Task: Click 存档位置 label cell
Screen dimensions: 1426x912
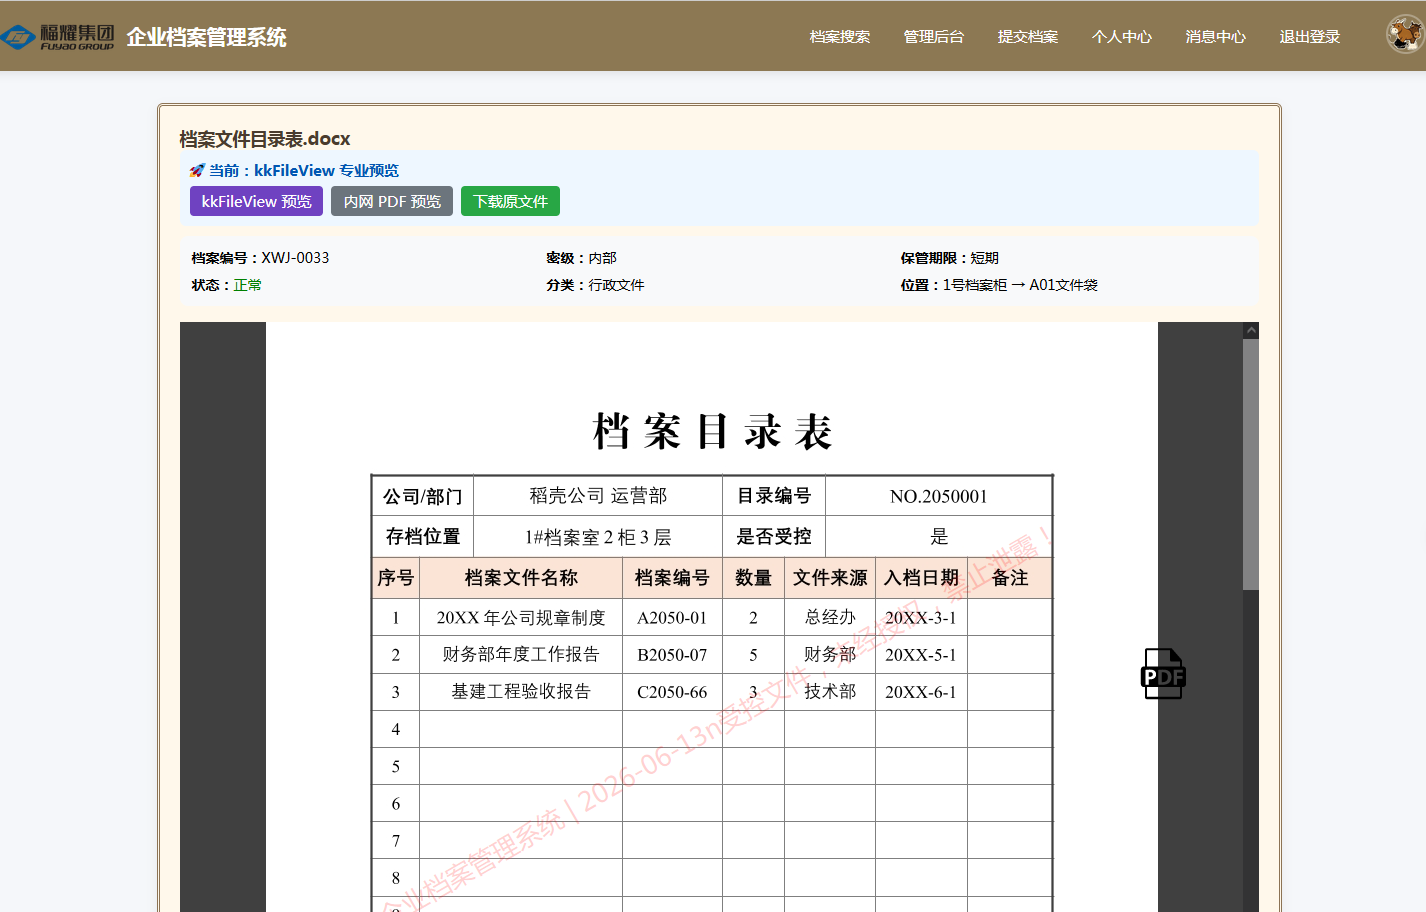Action: (422, 537)
